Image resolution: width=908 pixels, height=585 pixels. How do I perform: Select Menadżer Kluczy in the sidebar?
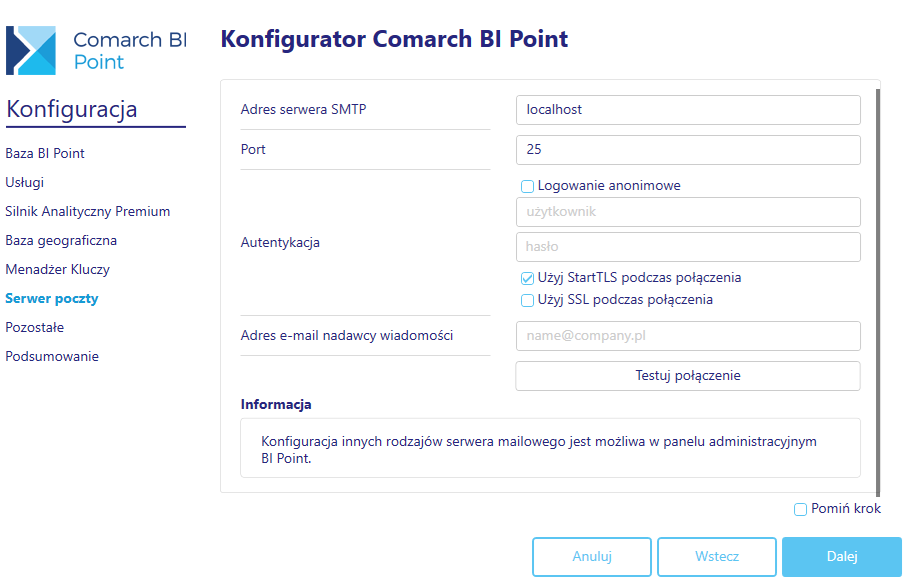pyautogui.click(x=57, y=269)
